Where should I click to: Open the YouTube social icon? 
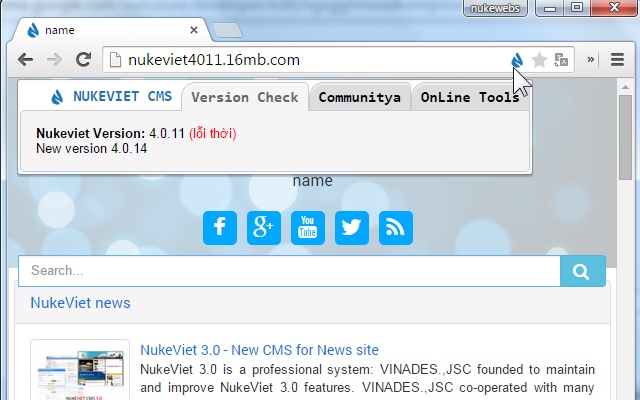click(x=308, y=228)
